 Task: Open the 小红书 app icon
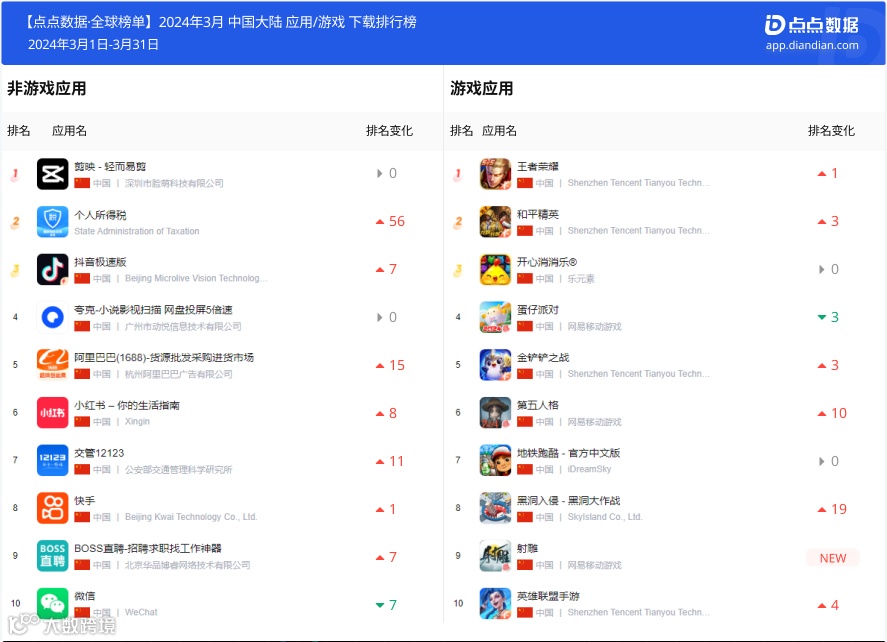coord(53,413)
